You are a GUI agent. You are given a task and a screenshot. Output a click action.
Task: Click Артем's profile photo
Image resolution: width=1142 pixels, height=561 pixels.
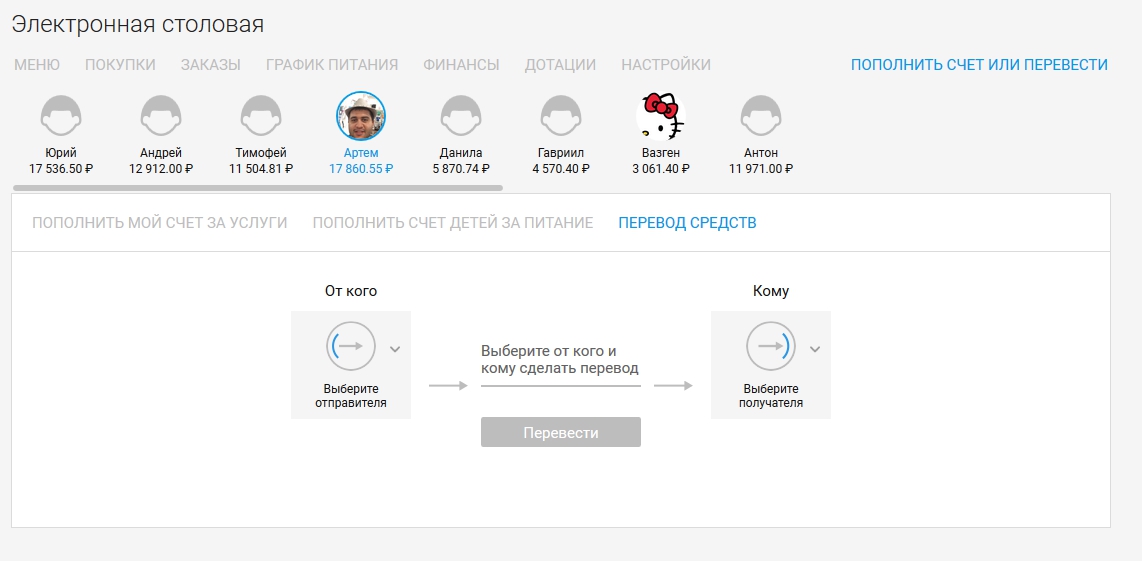[361, 116]
